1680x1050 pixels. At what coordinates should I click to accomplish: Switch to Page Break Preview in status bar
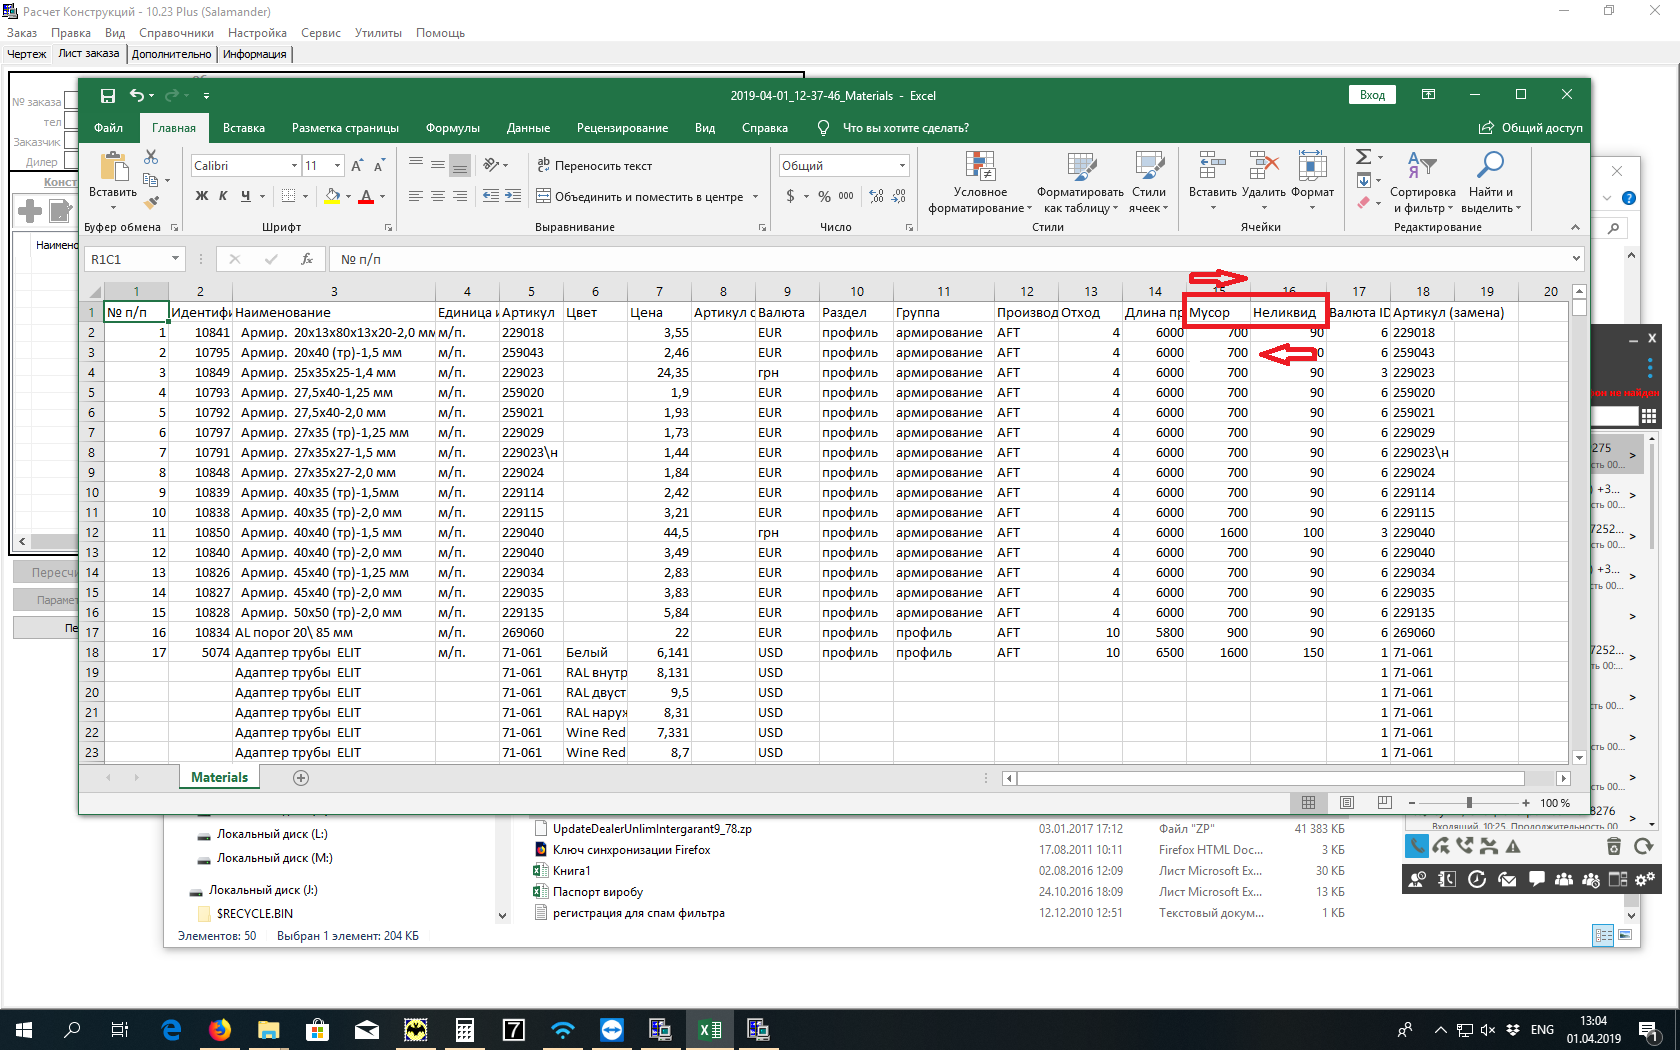(x=1385, y=803)
